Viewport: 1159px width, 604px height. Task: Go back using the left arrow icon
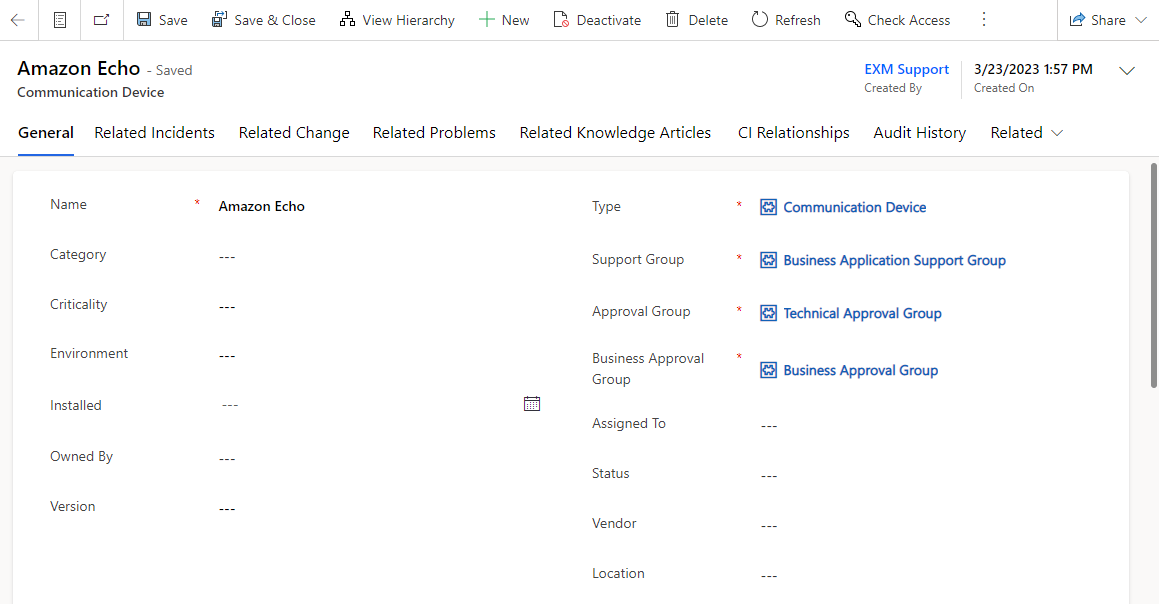click(x=18, y=20)
